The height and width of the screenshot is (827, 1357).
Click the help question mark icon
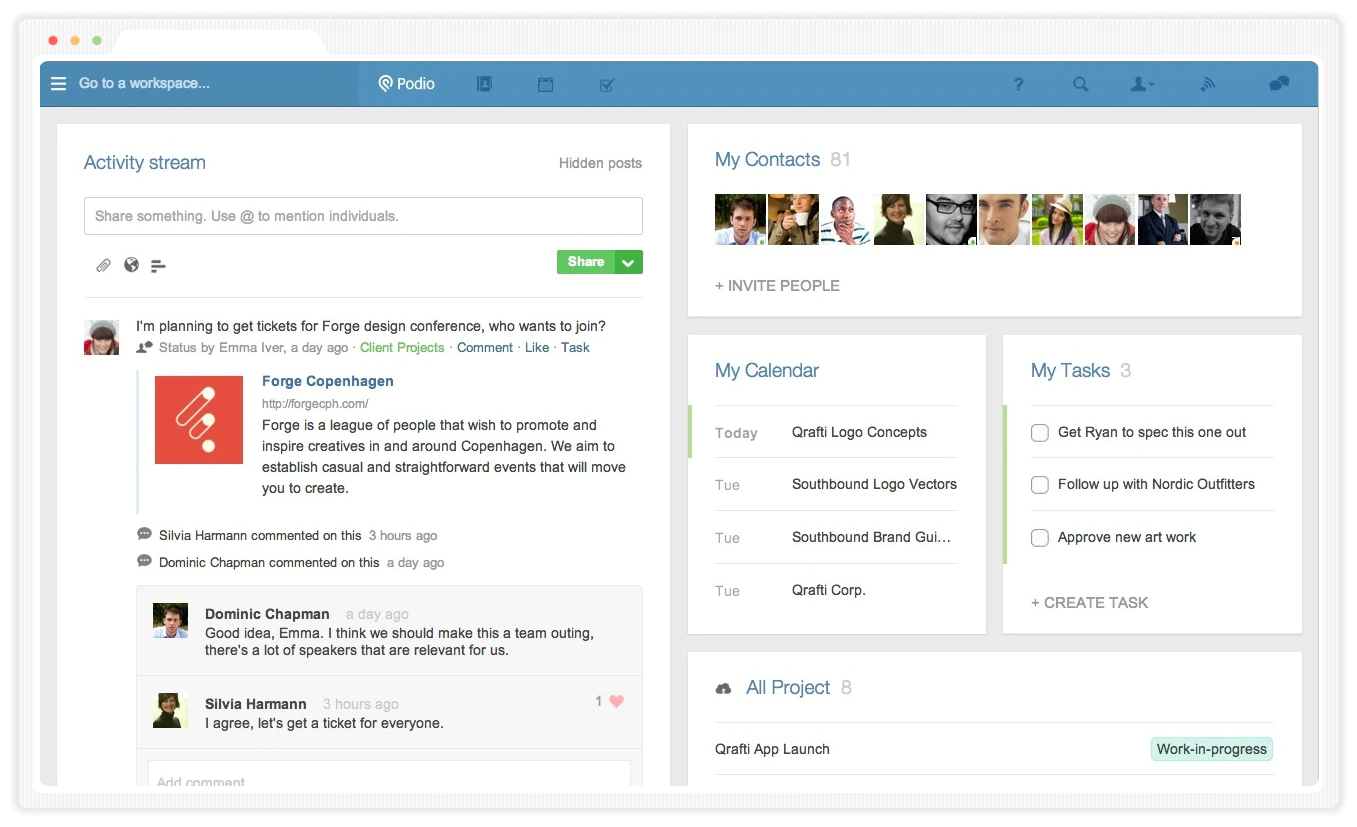pos(1018,85)
